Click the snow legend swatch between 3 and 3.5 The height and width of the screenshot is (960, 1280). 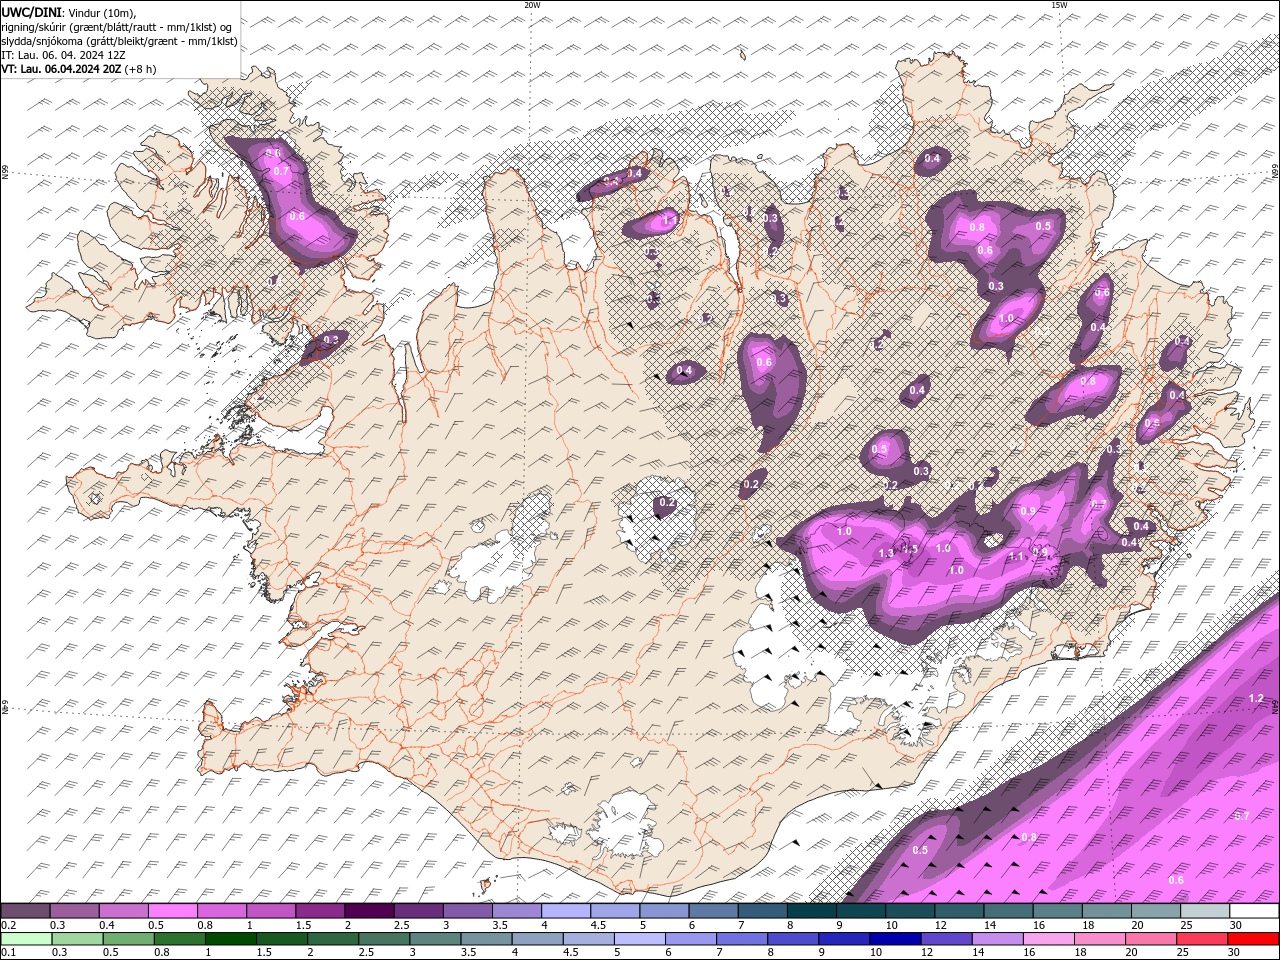coord(467,911)
